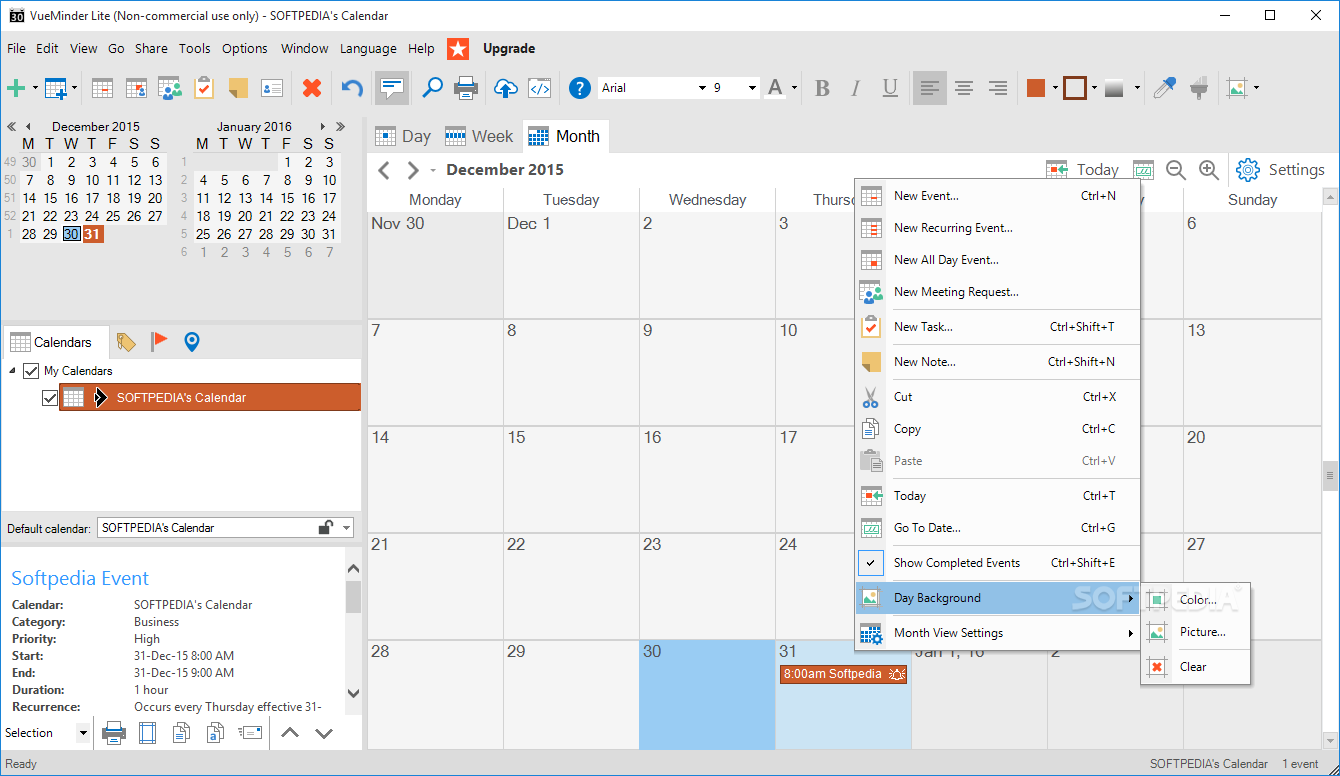Viewport: 1340px width, 776px height.
Task: Select New Recurring Event from context menu
Action: point(953,228)
